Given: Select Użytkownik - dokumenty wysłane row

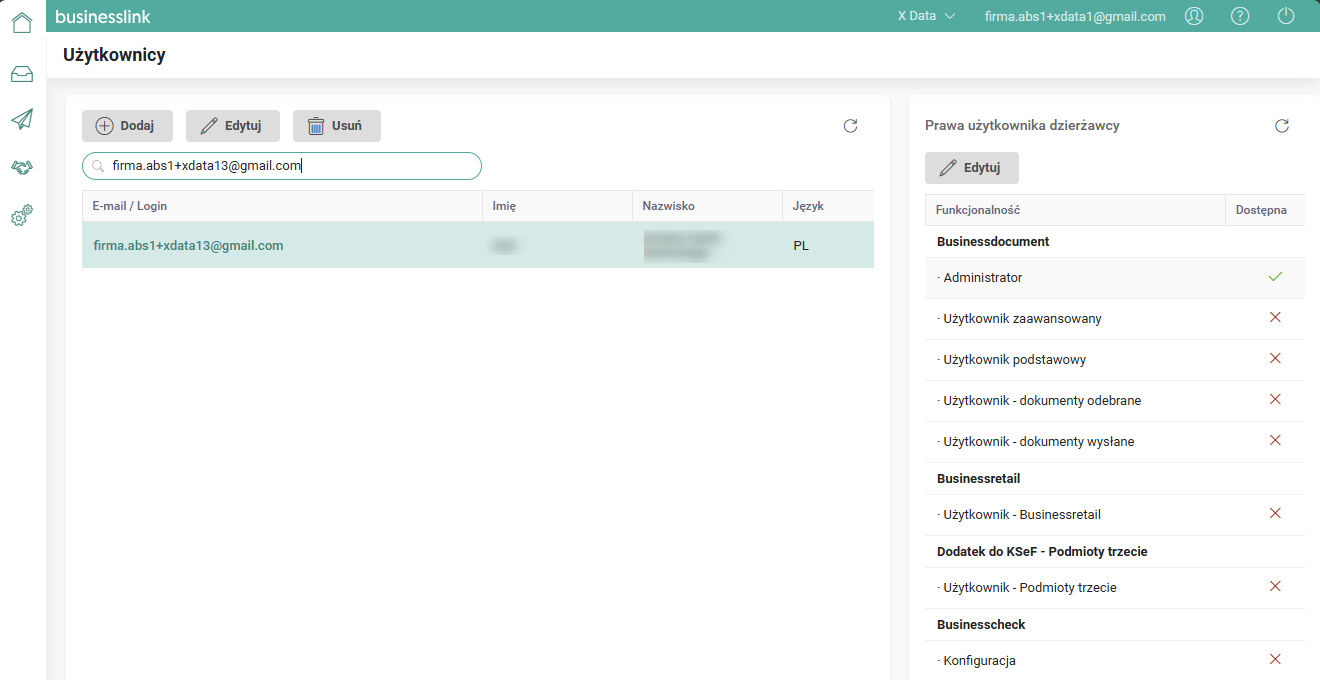Looking at the screenshot, I should (1115, 442).
